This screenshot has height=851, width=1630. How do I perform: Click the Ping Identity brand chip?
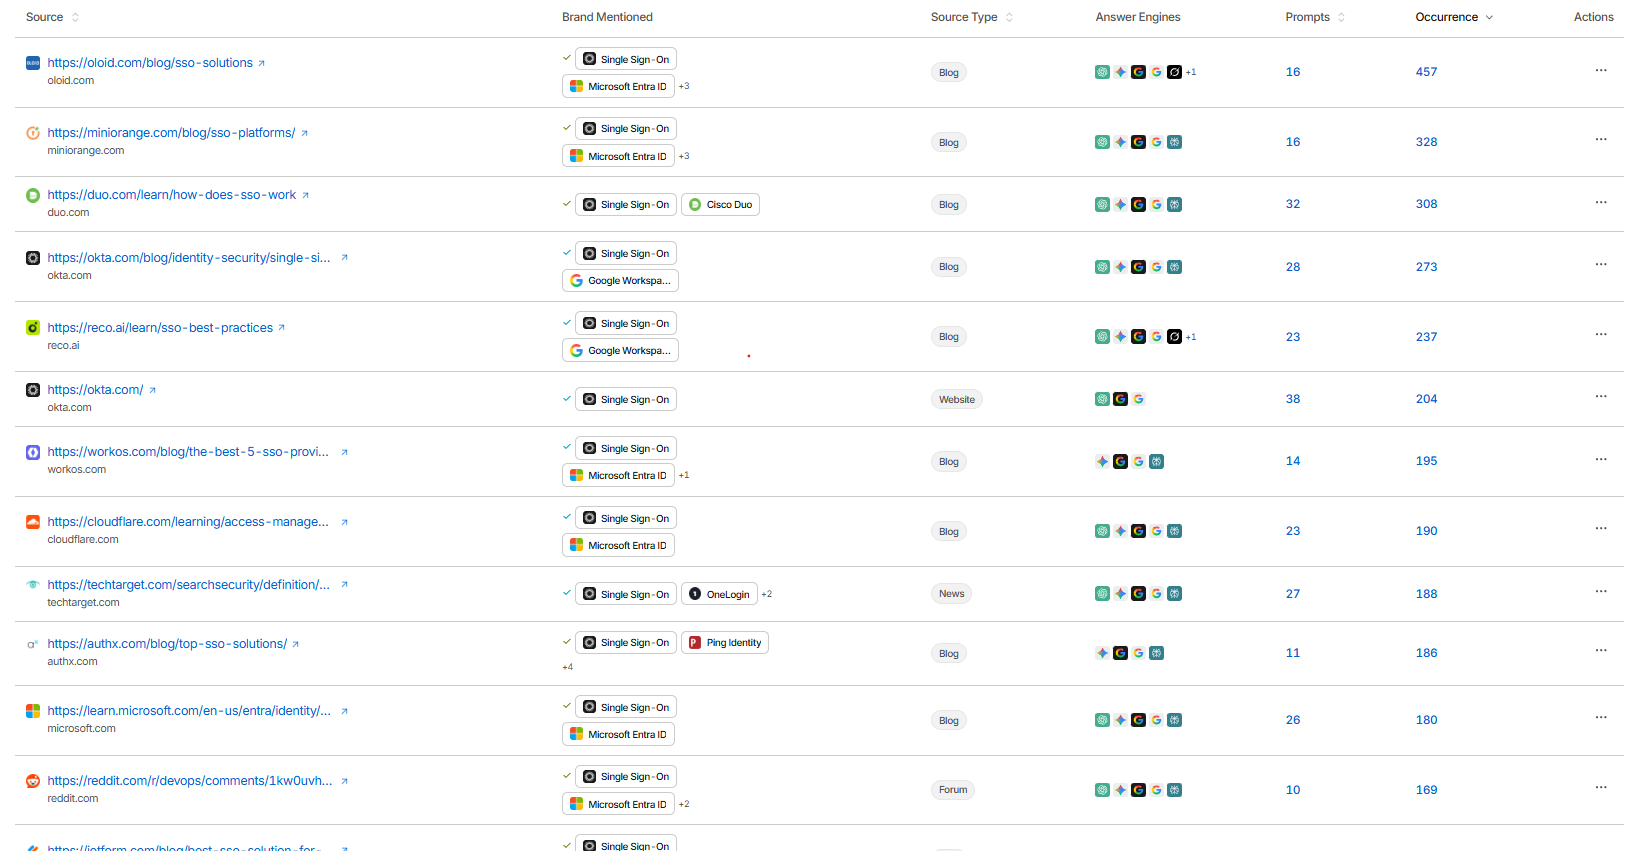point(725,643)
